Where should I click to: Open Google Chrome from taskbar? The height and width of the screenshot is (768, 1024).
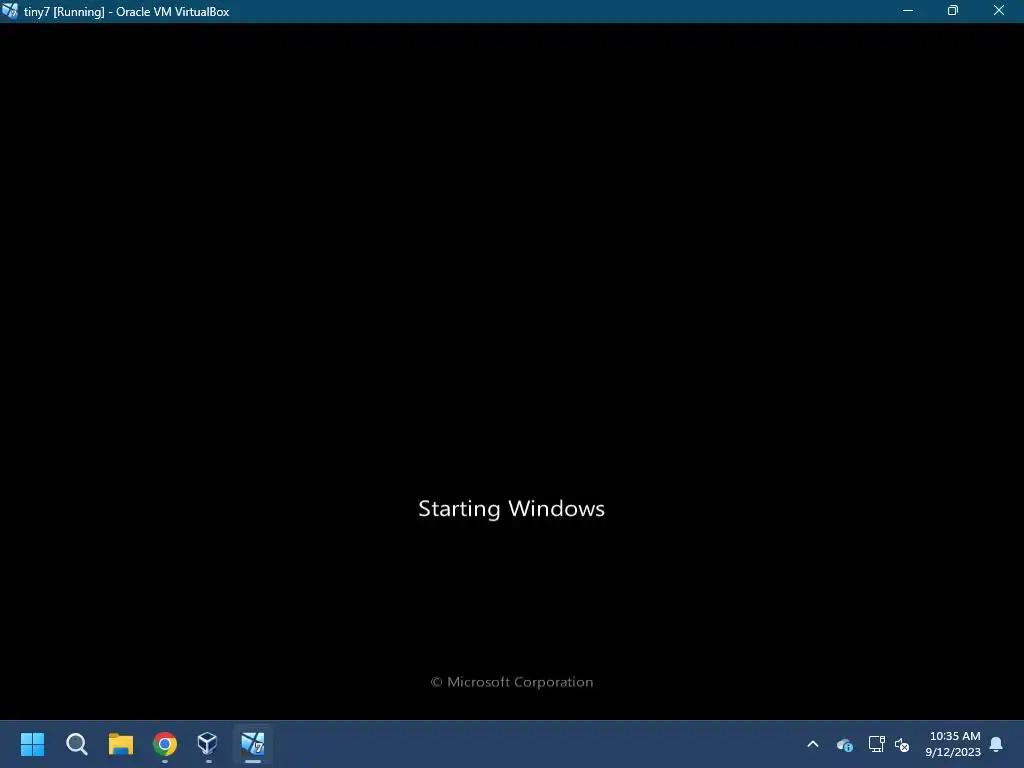pyautogui.click(x=165, y=744)
